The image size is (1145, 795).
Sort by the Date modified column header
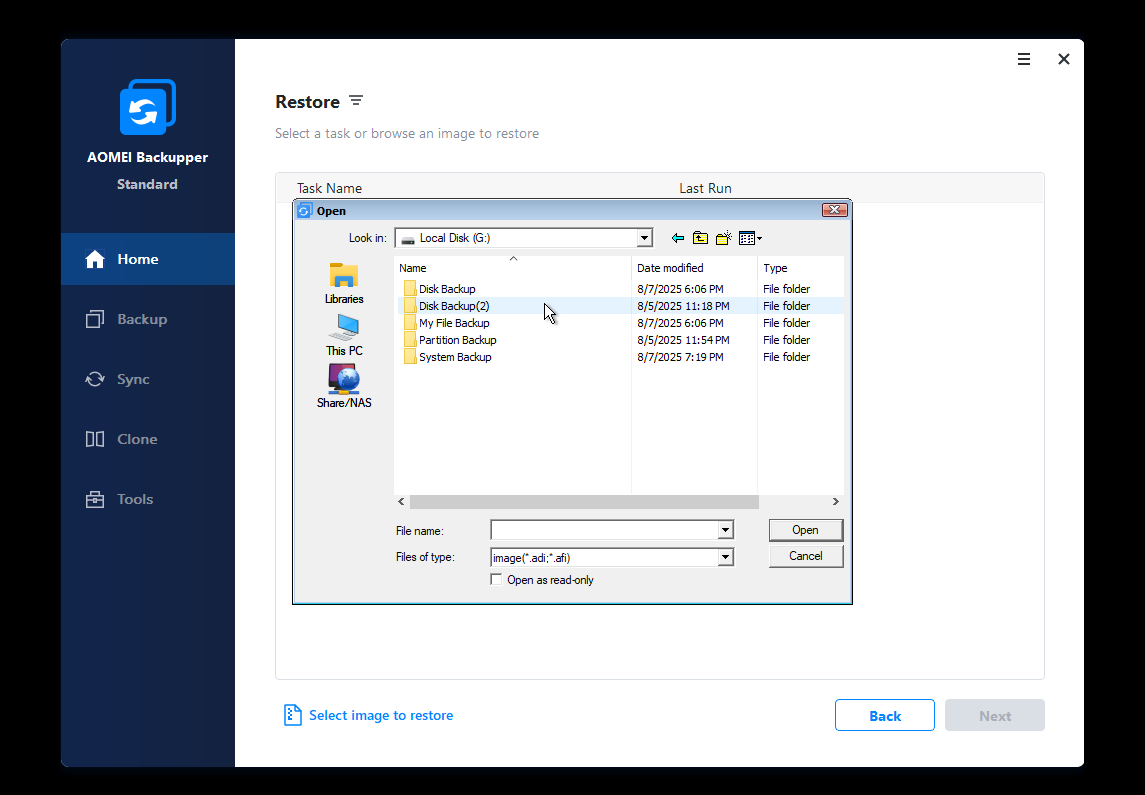[694, 268]
